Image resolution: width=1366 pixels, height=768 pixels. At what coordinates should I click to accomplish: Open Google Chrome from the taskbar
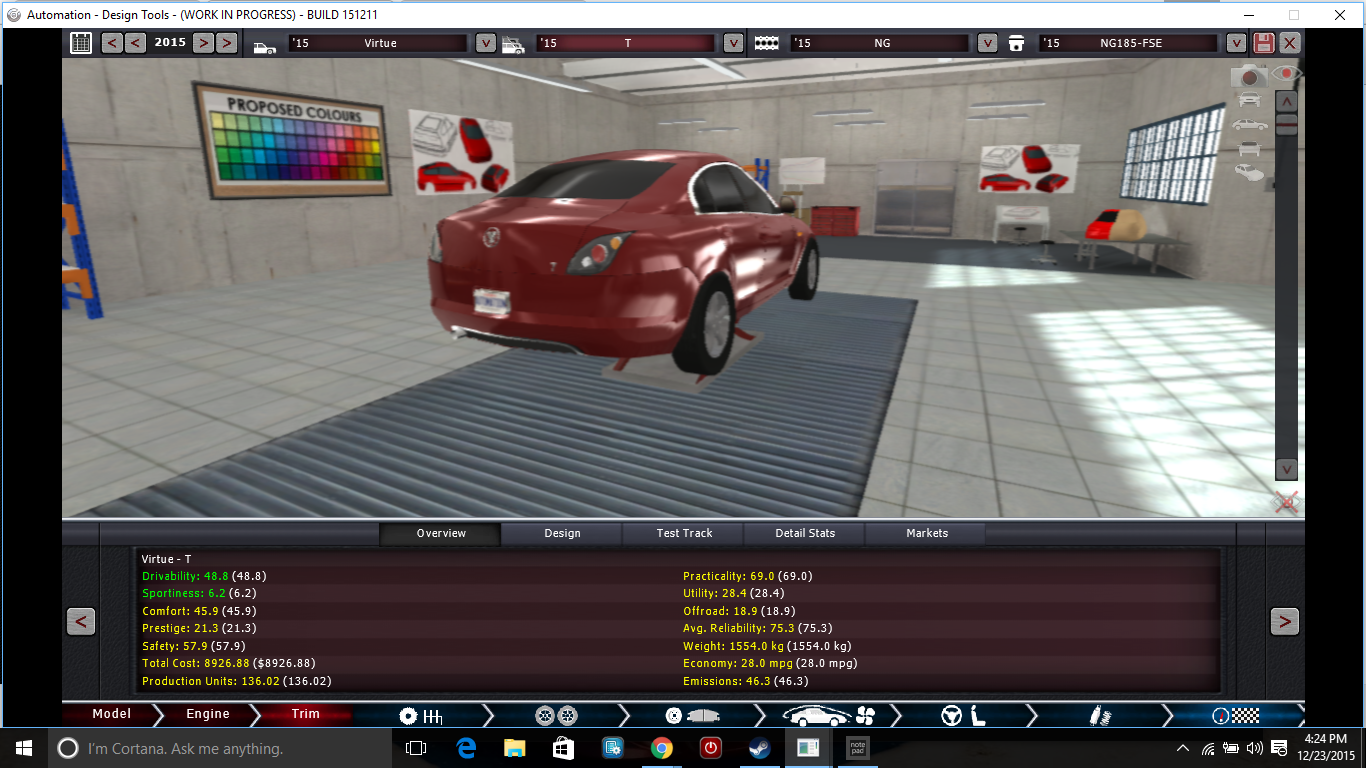click(661, 748)
